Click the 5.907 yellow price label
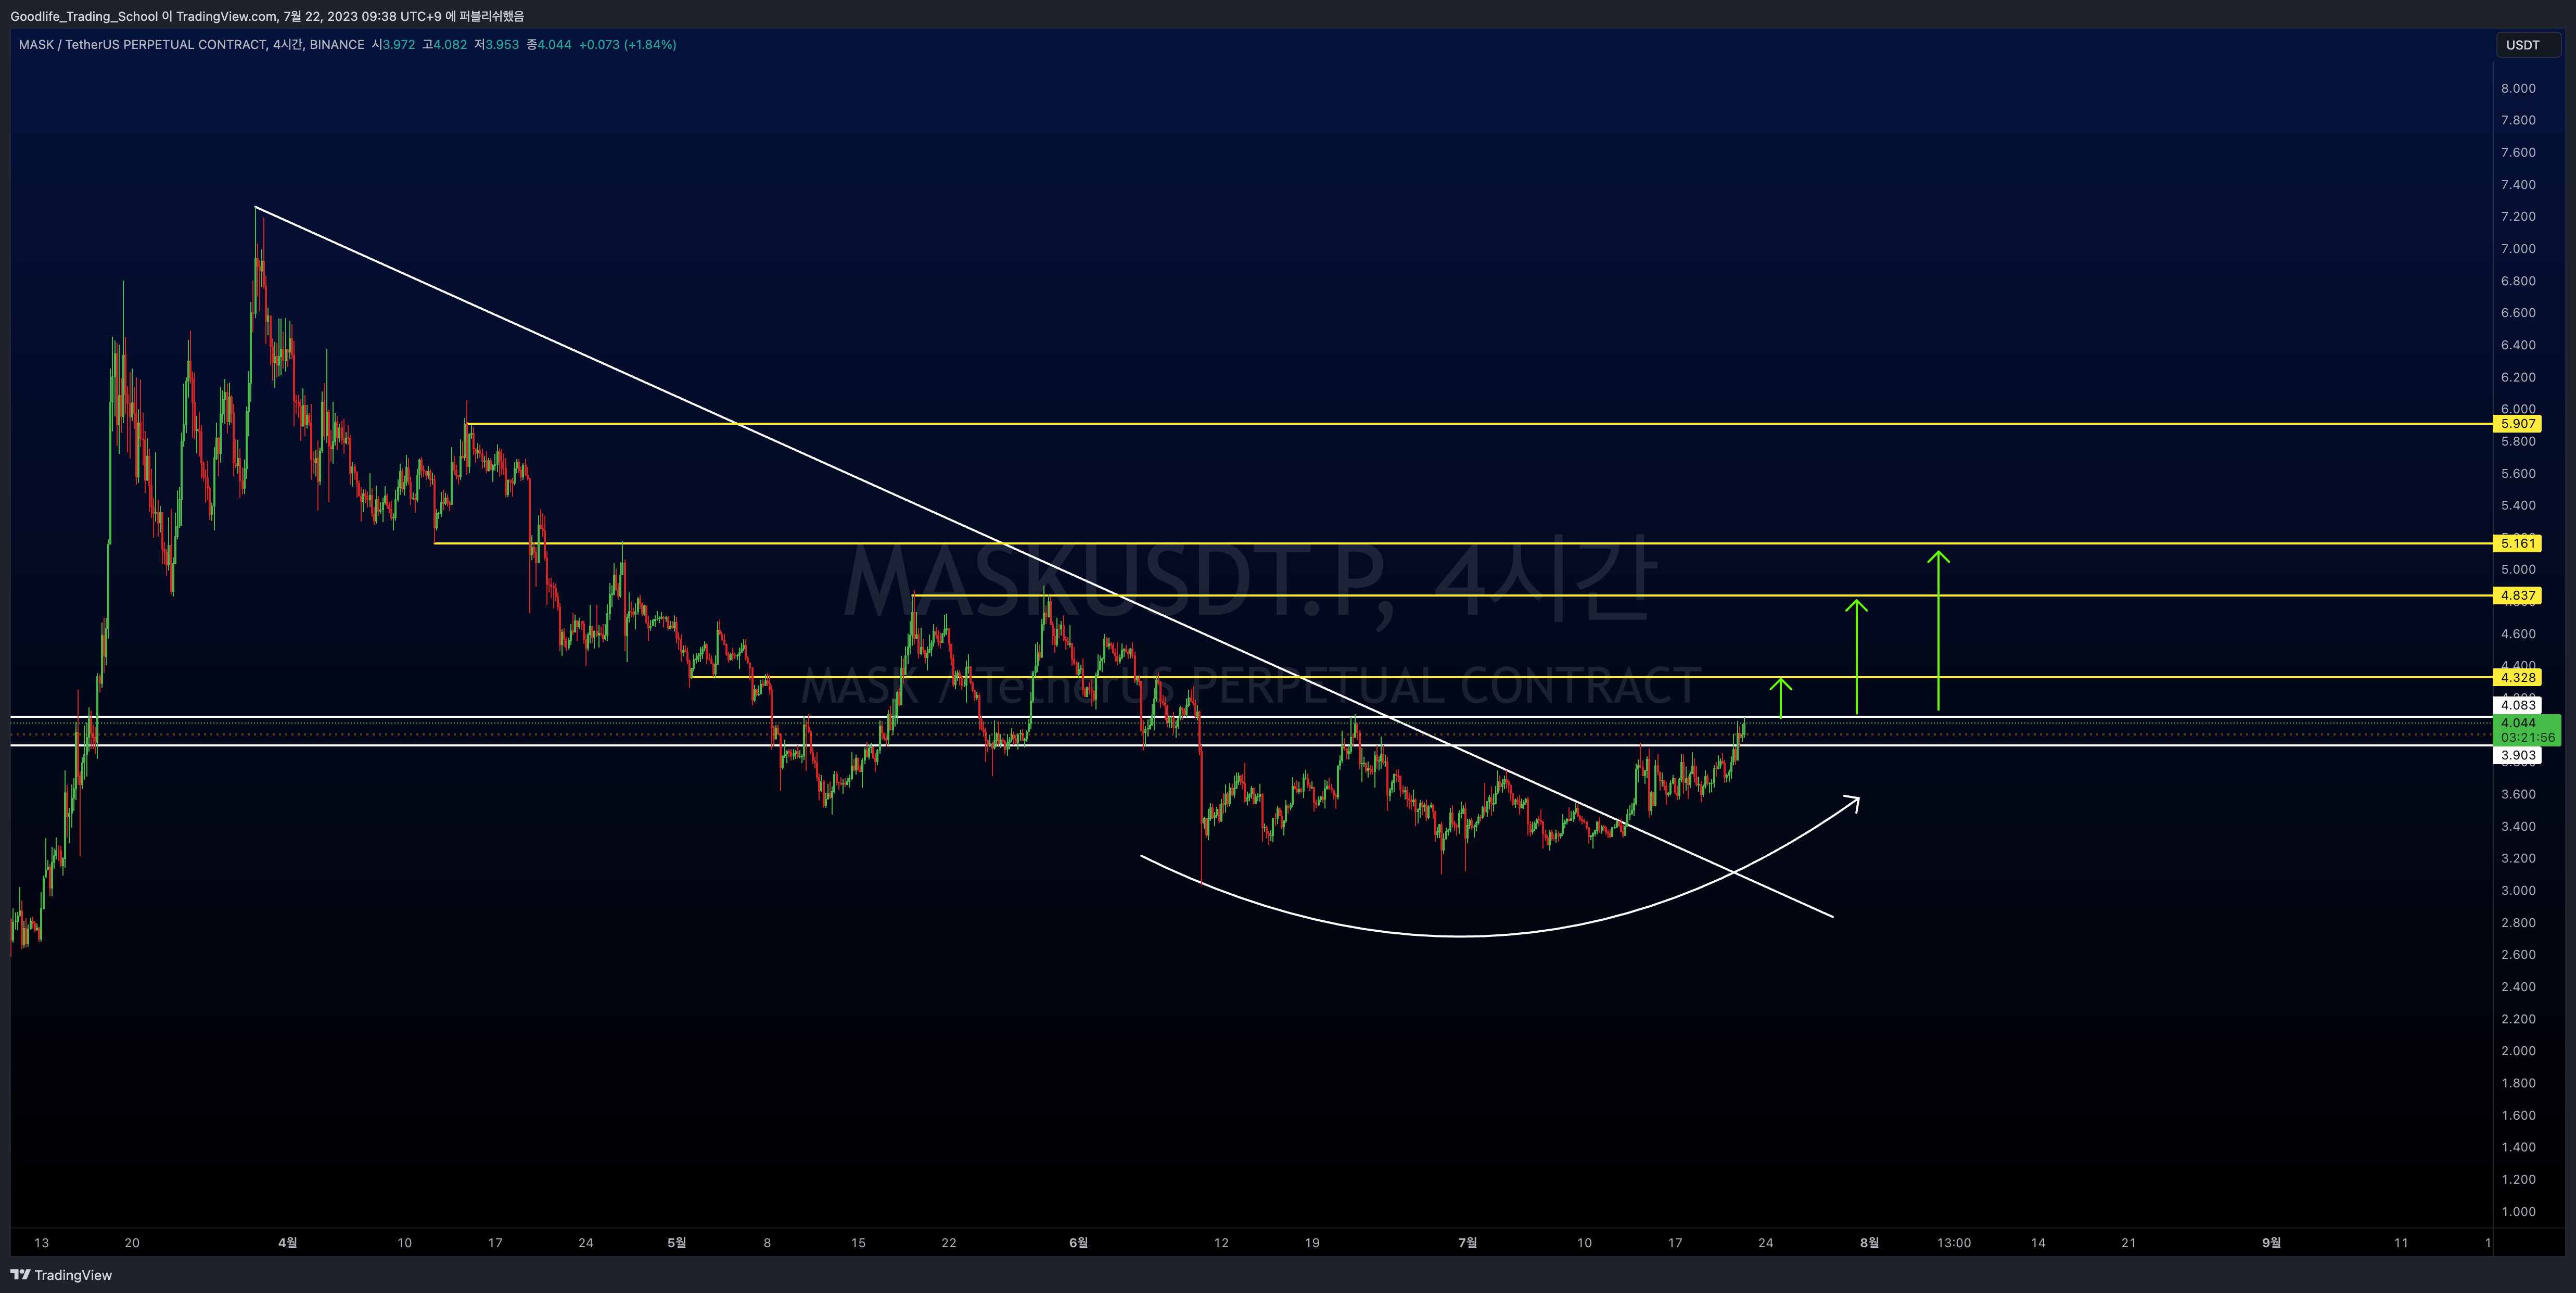 (2517, 424)
